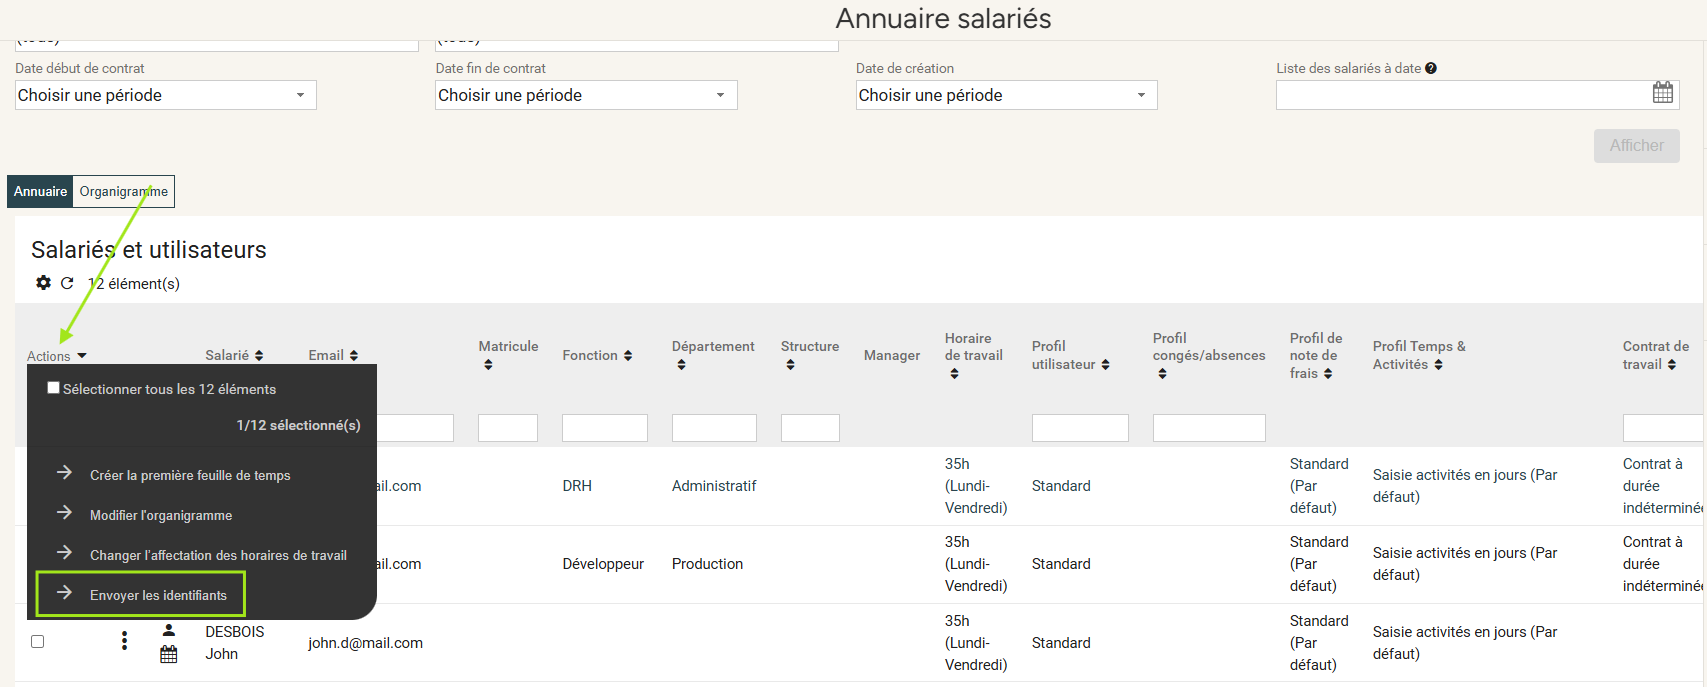
Task: Click the DRH function cell
Action: (x=577, y=486)
